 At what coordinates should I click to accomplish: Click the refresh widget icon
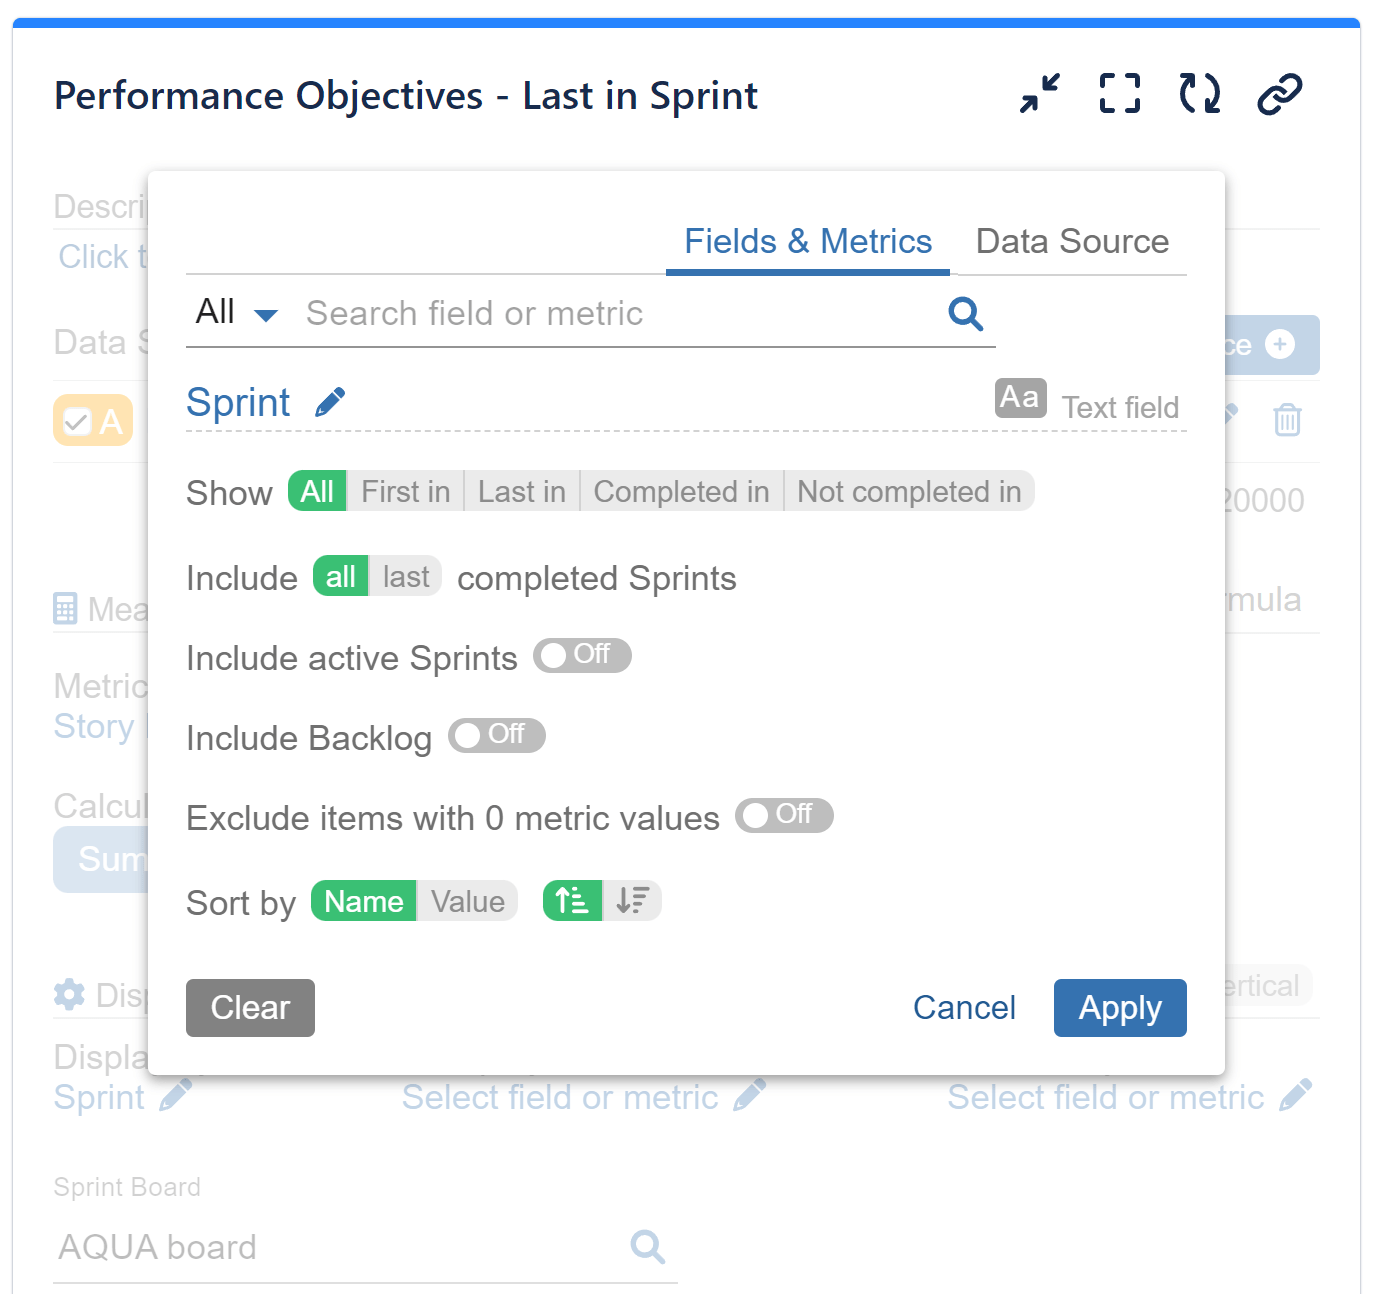1198,94
